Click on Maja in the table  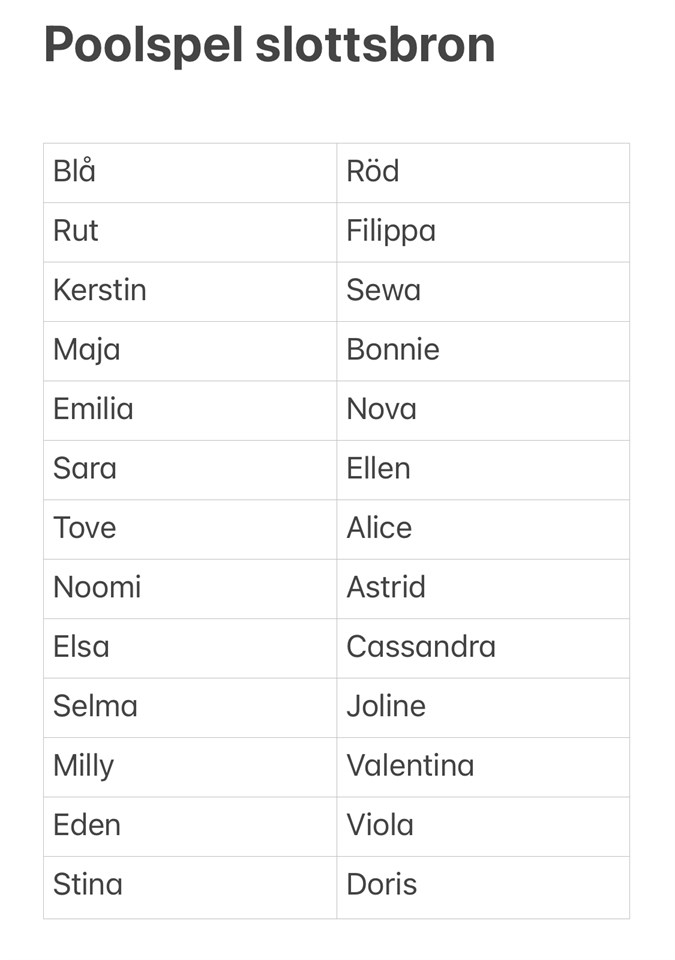[x=87, y=350]
